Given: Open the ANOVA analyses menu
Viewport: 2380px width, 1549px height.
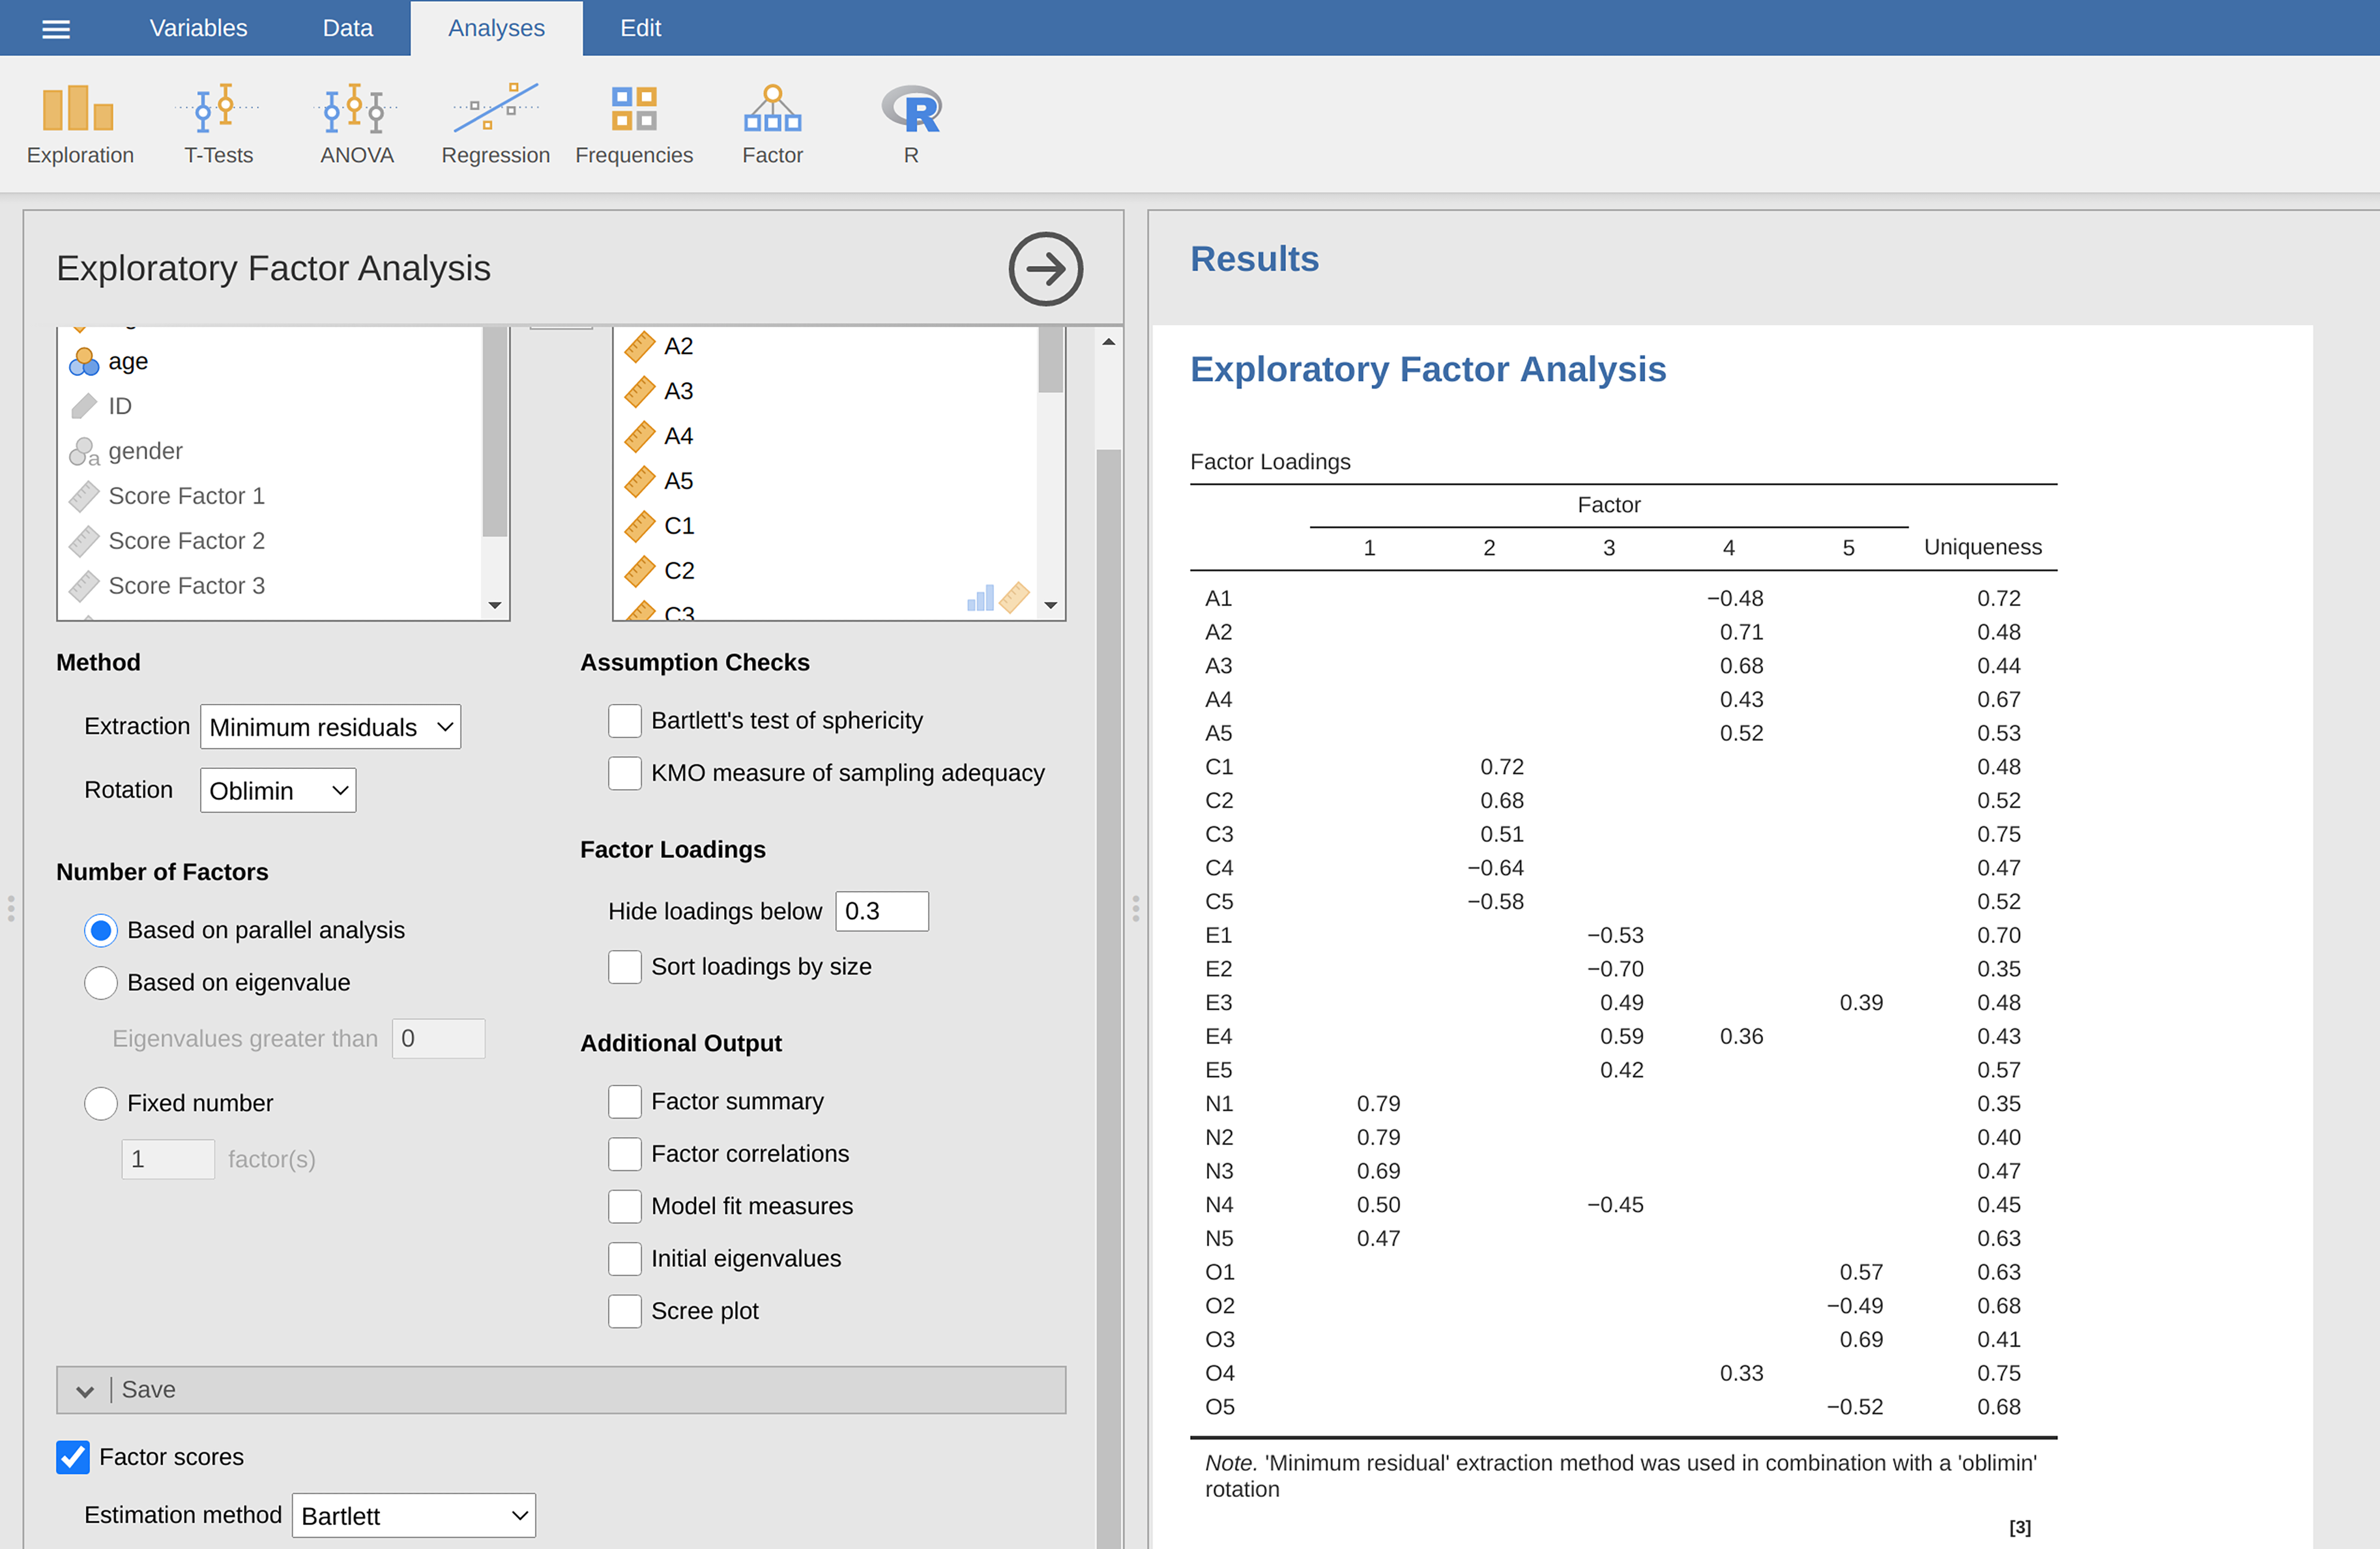Looking at the screenshot, I should point(357,125).
